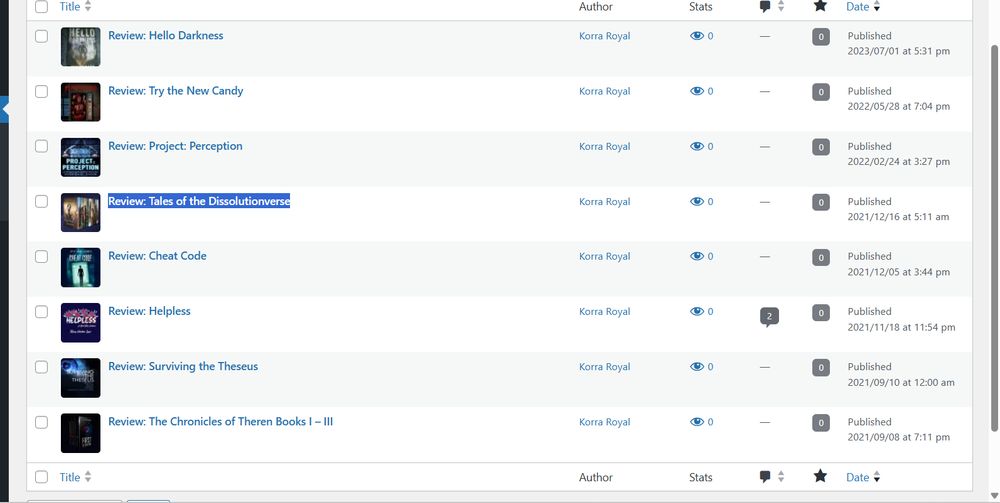The image size is (1000, 503).
Task: Click likes count badge for Project: Perception
Action: 821,147
